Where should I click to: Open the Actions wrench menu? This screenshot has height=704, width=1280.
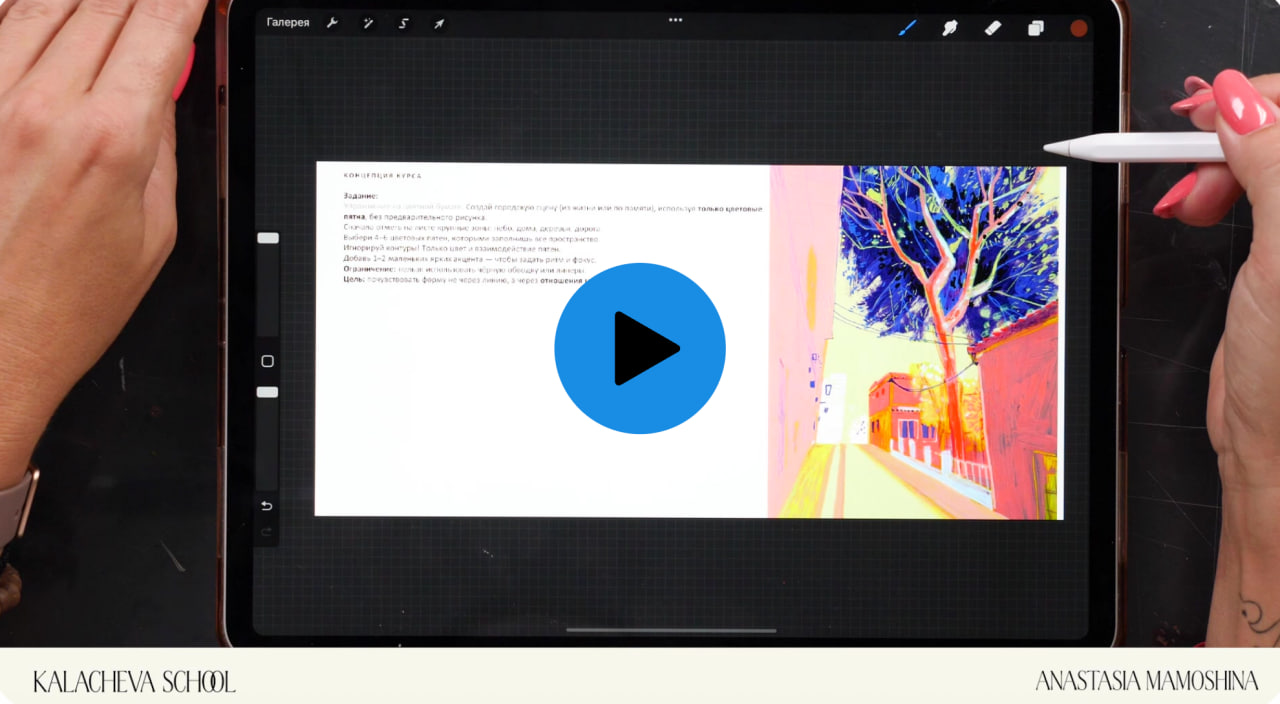pos(333,23)
